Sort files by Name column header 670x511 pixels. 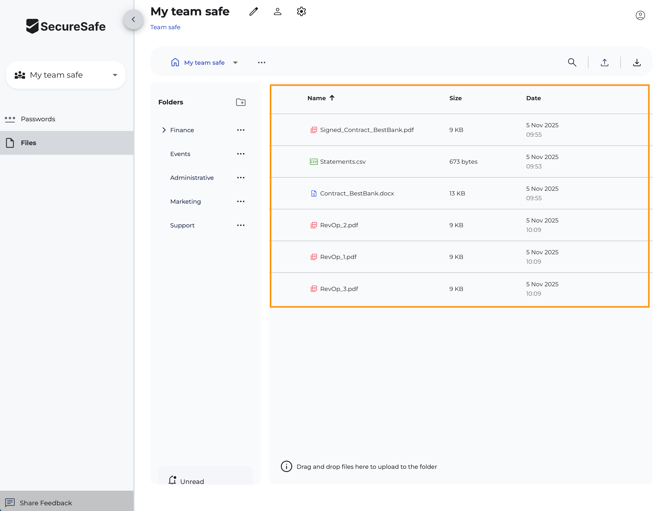point(317,98)
